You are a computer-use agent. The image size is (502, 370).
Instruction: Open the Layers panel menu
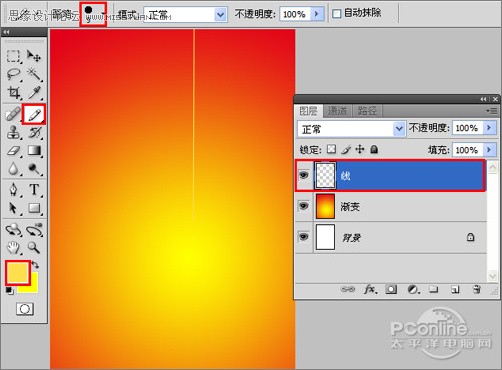coord(492,110)
